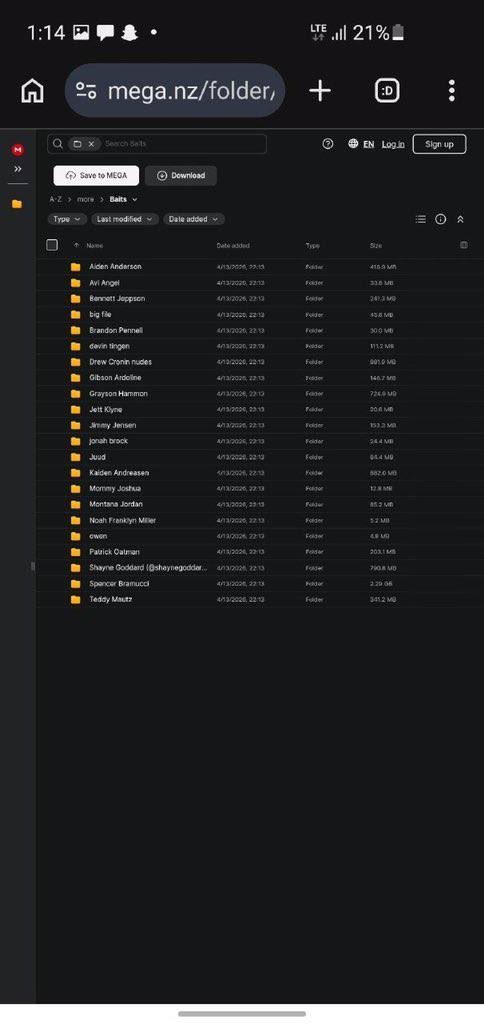The height and width of the screenshot is (1024, 484).
Task: Click the sidebar resize handle
Action: (33, 566)
